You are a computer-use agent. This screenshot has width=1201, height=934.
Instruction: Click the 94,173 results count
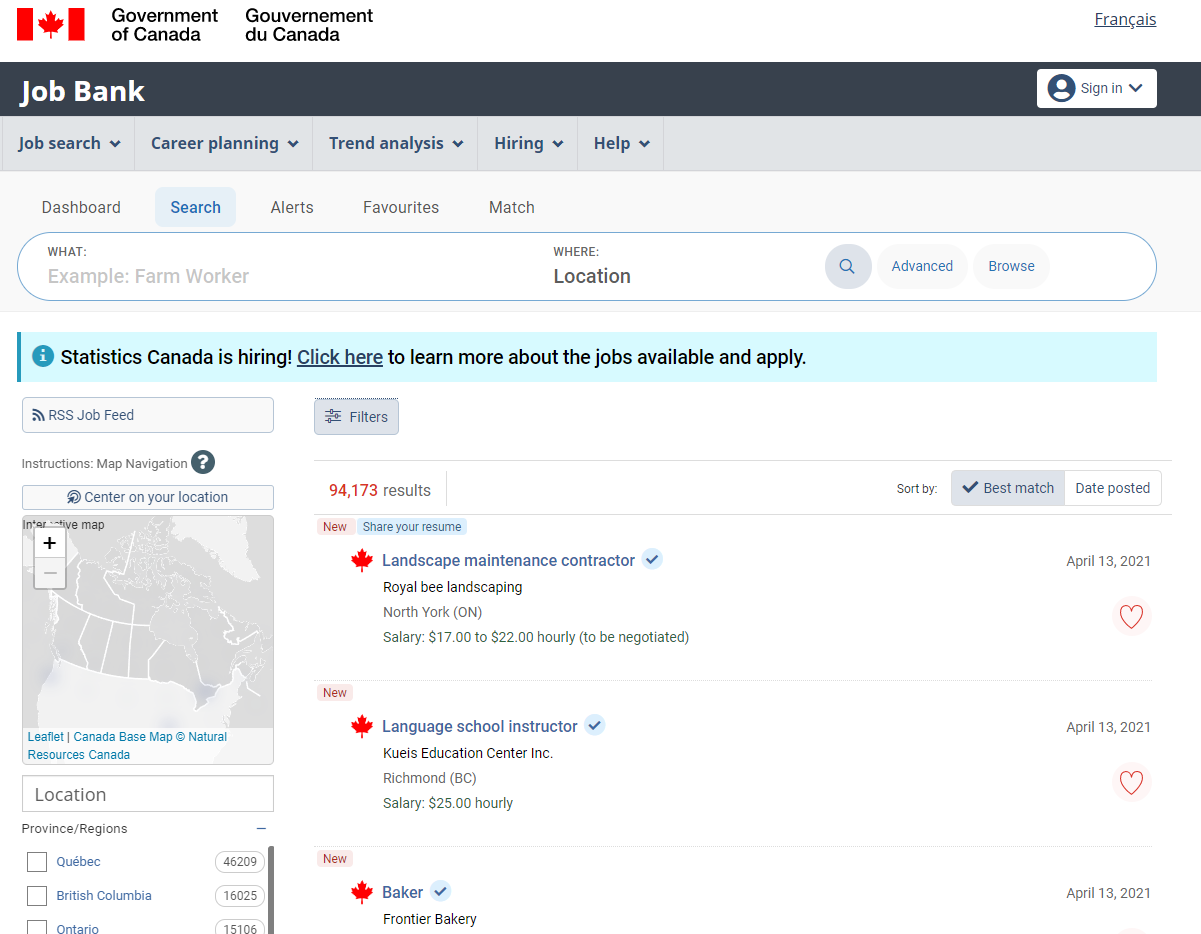coord(380,490)
